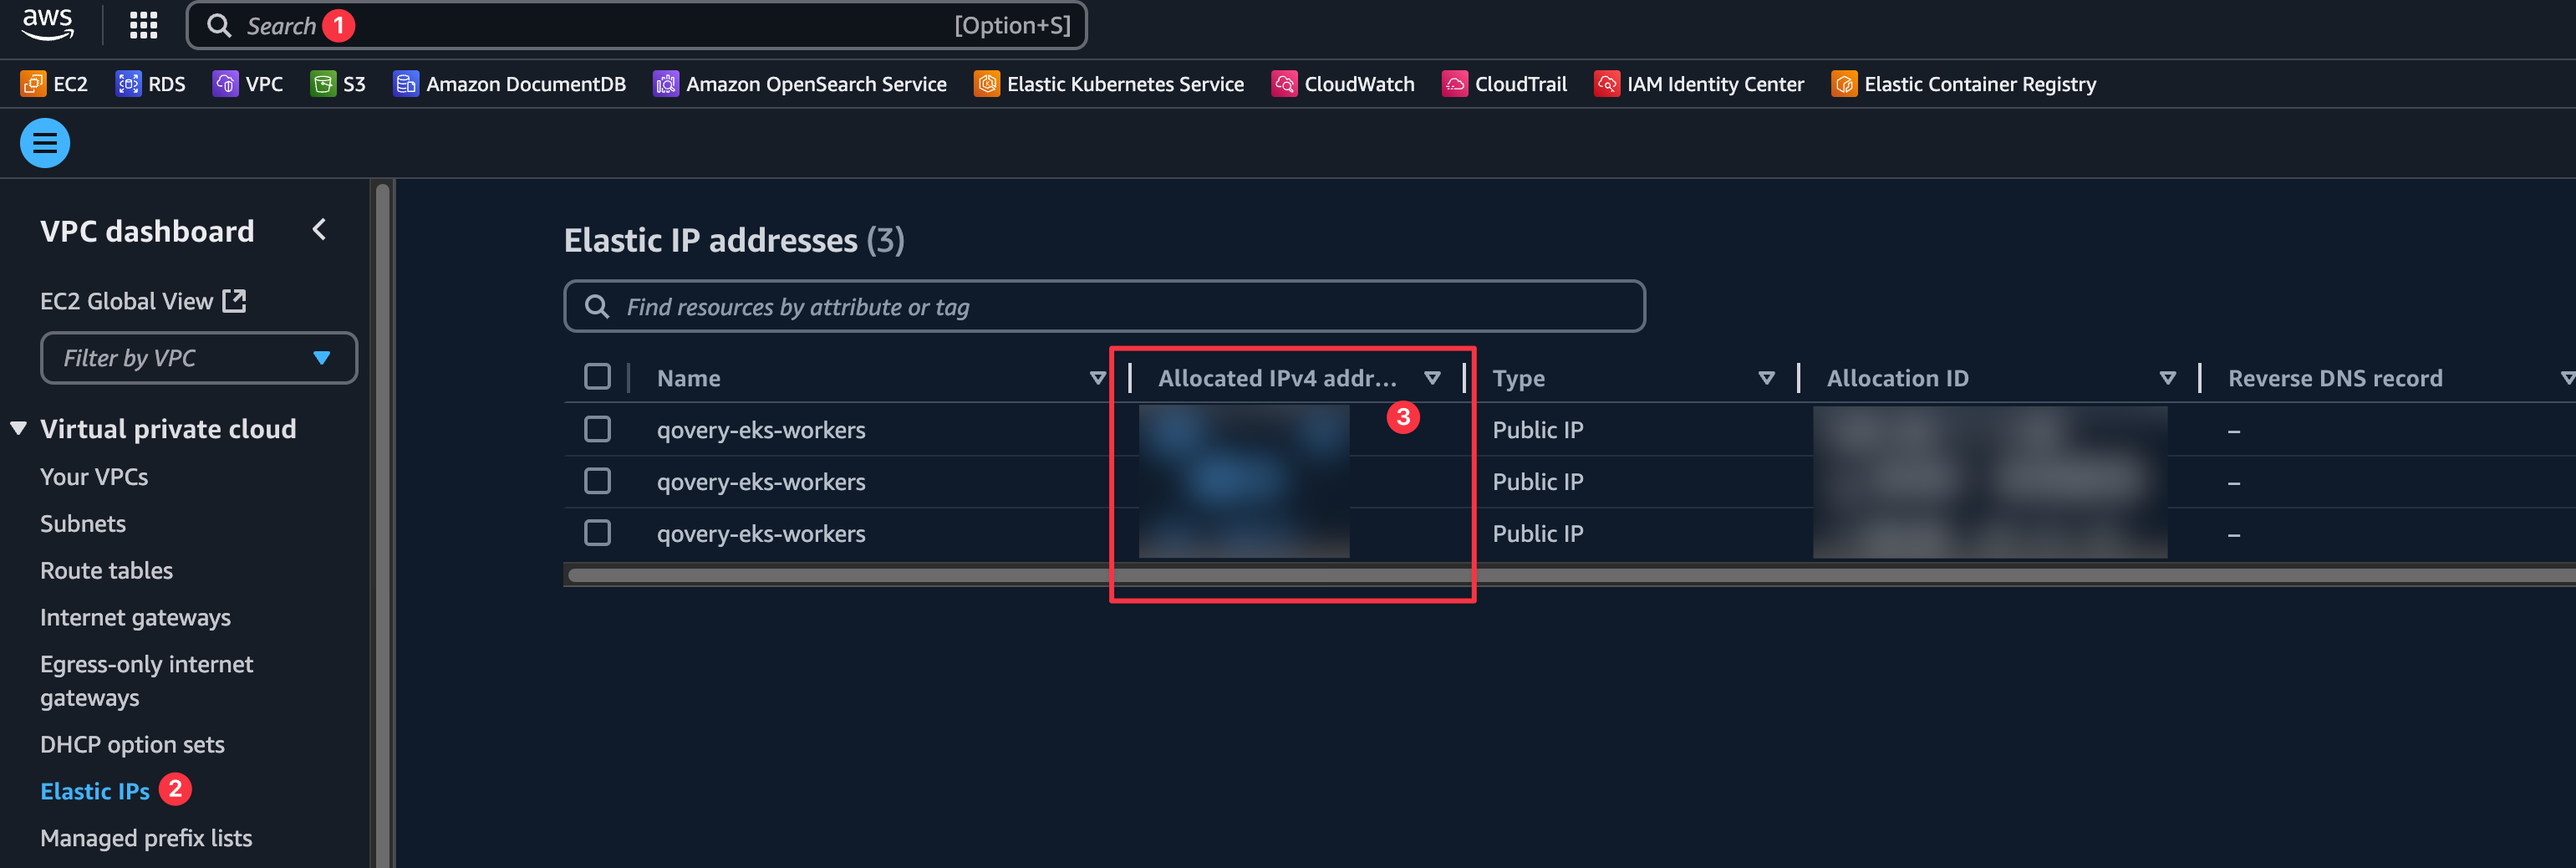Open the VPC service icon shortcut
This screenshot has height=868, width=2576.
coord(225,84)
